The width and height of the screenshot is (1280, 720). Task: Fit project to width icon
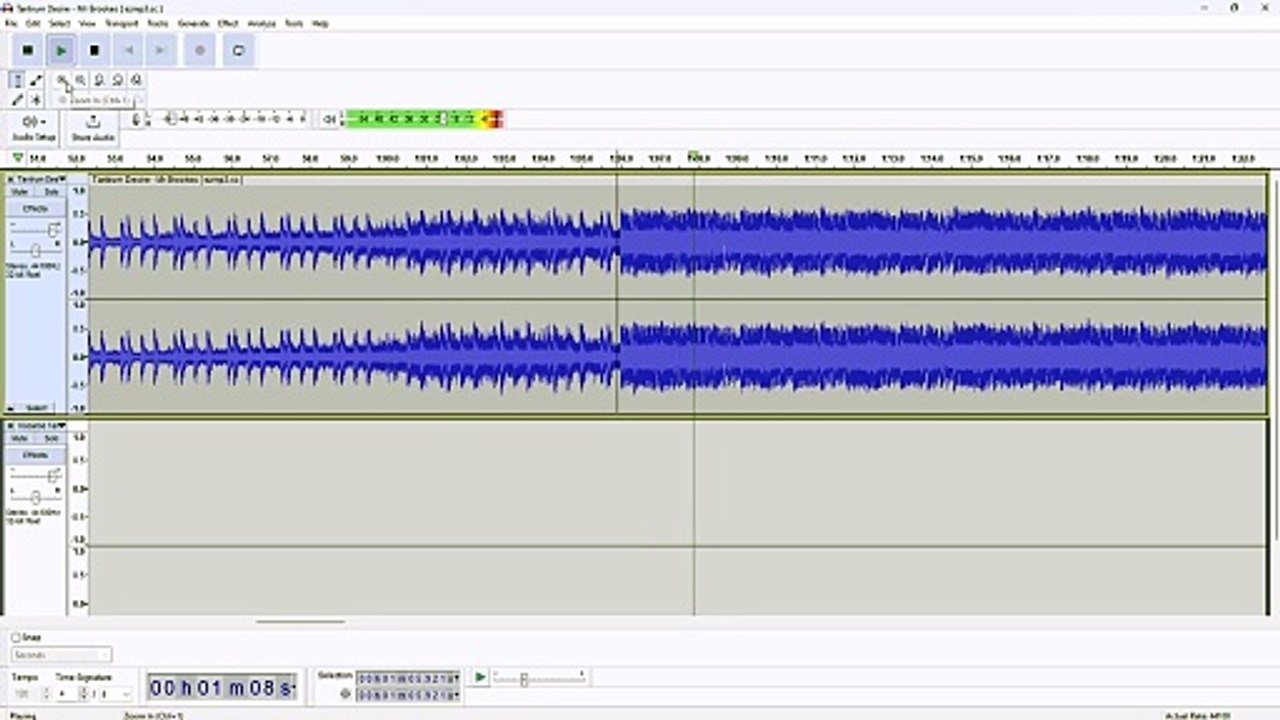point(117,80)
